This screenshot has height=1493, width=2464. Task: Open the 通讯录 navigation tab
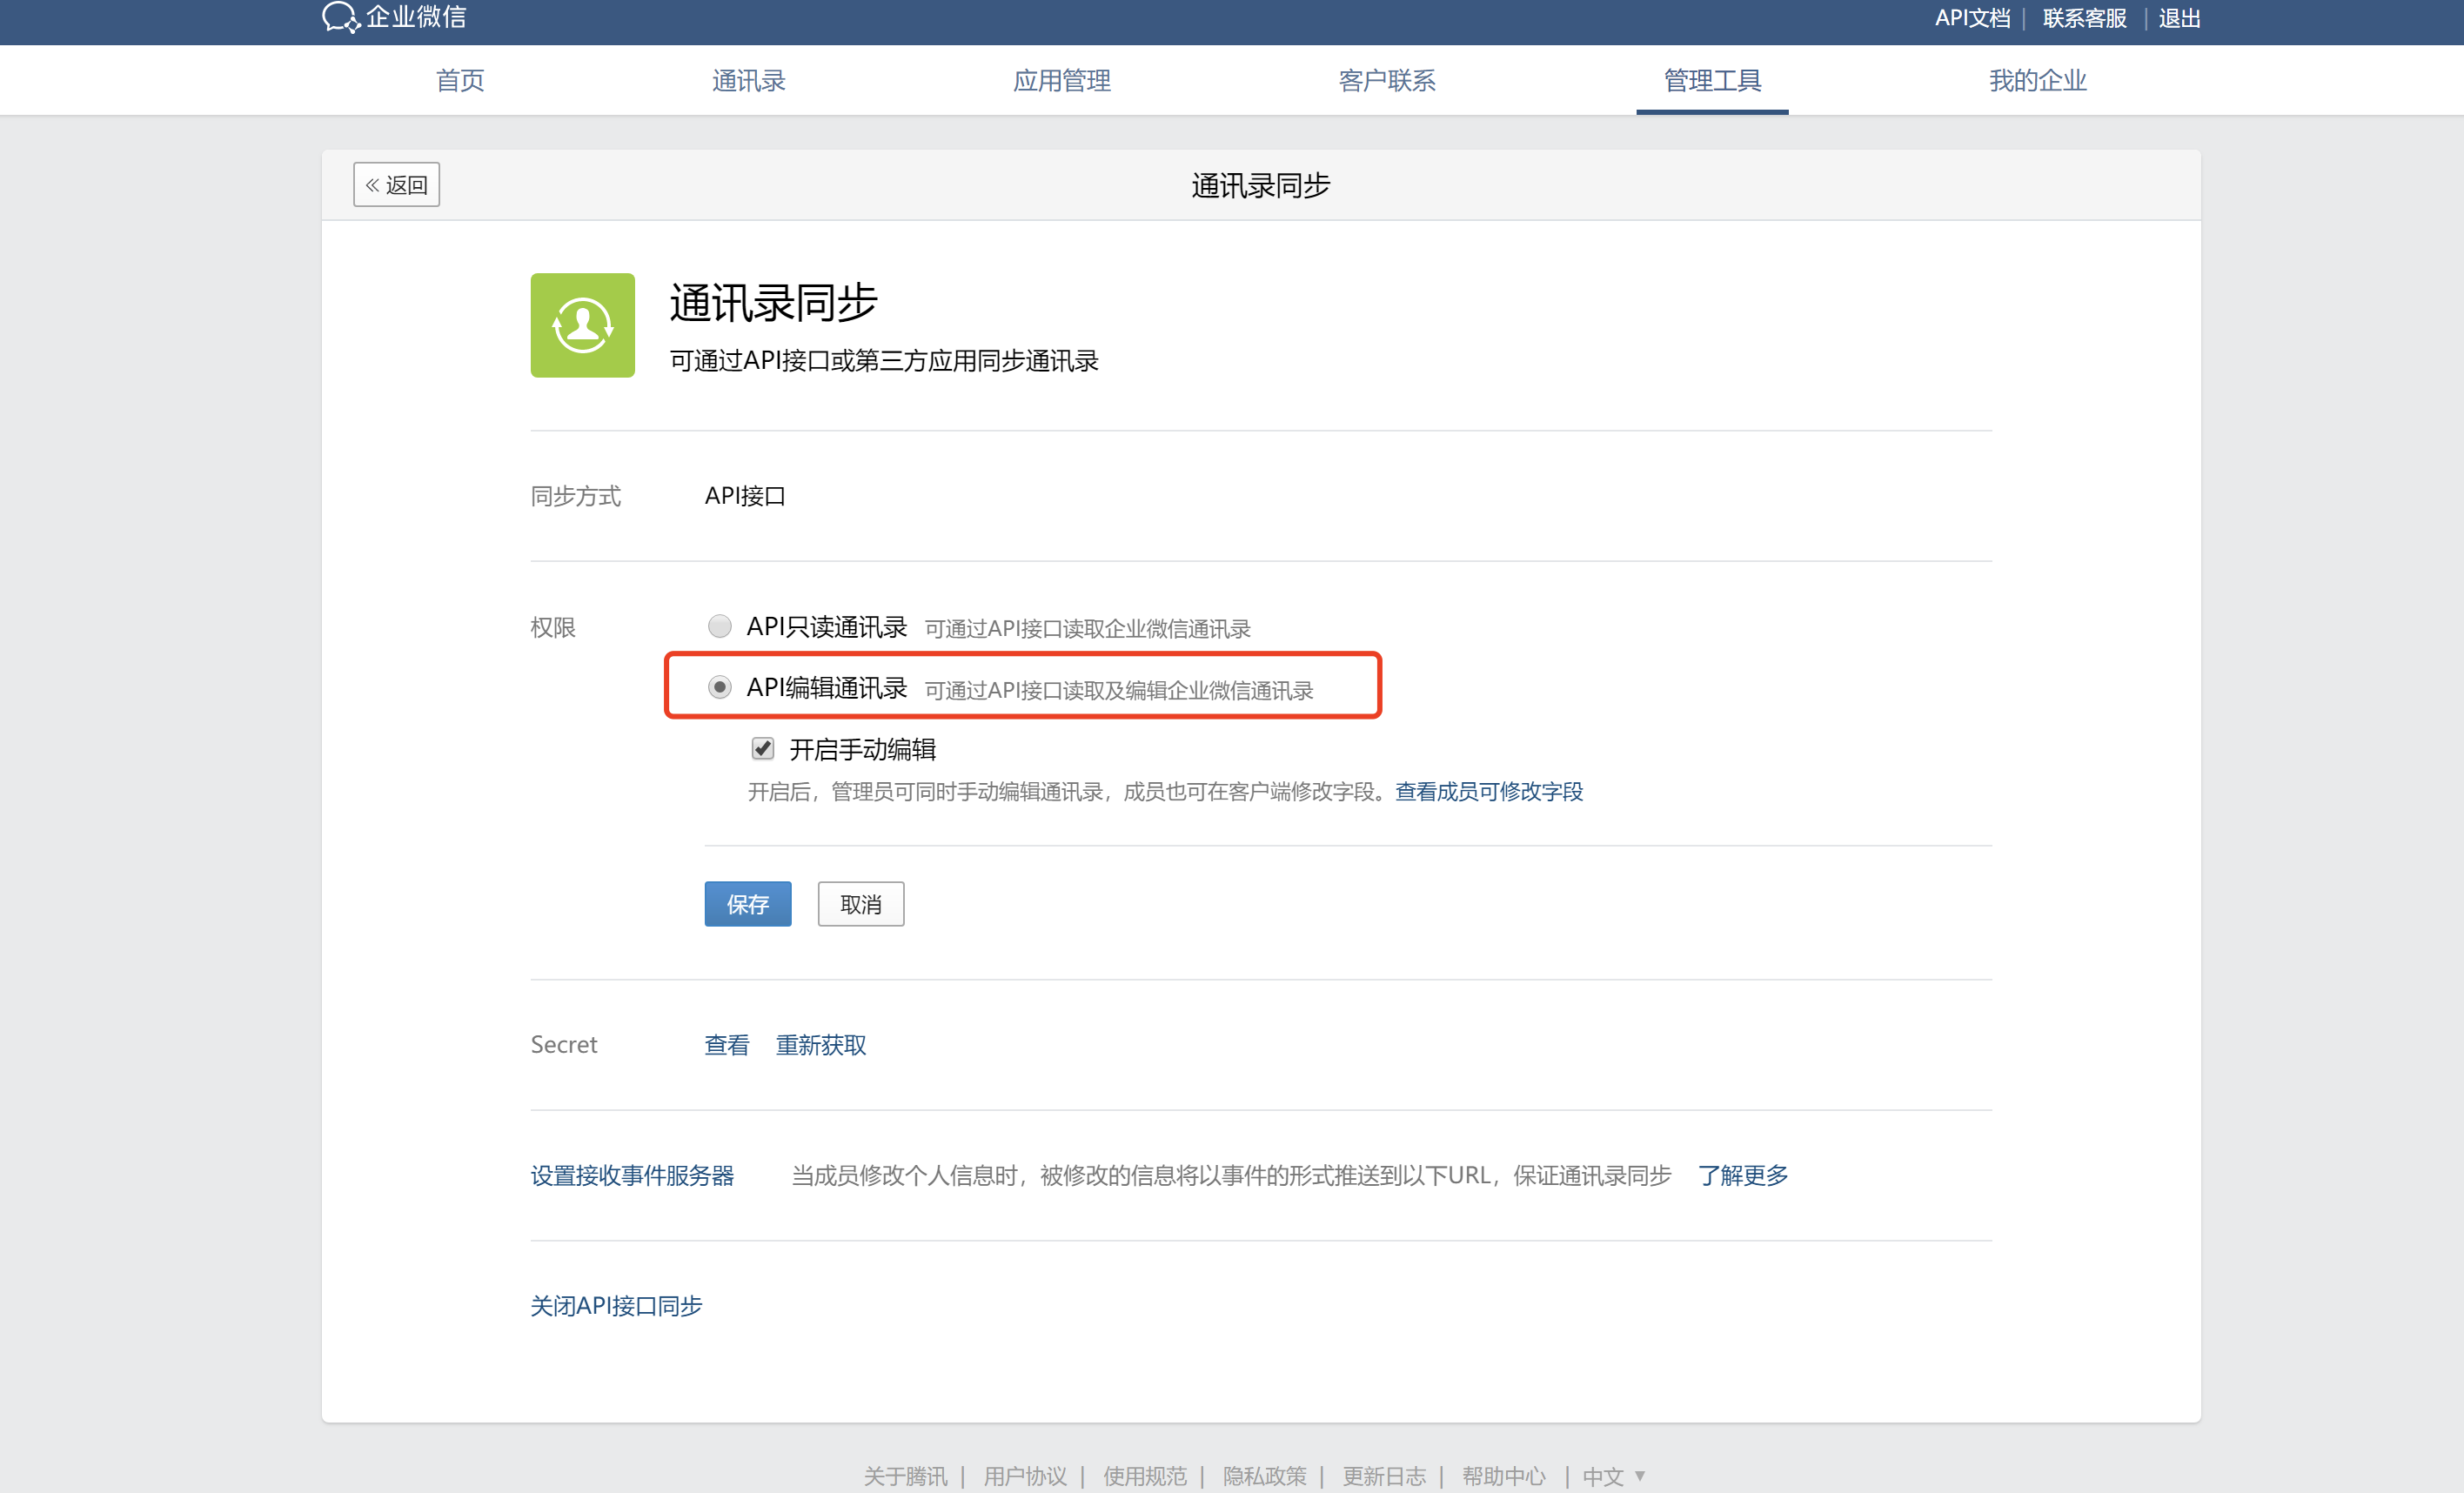[x=748, y=80]
